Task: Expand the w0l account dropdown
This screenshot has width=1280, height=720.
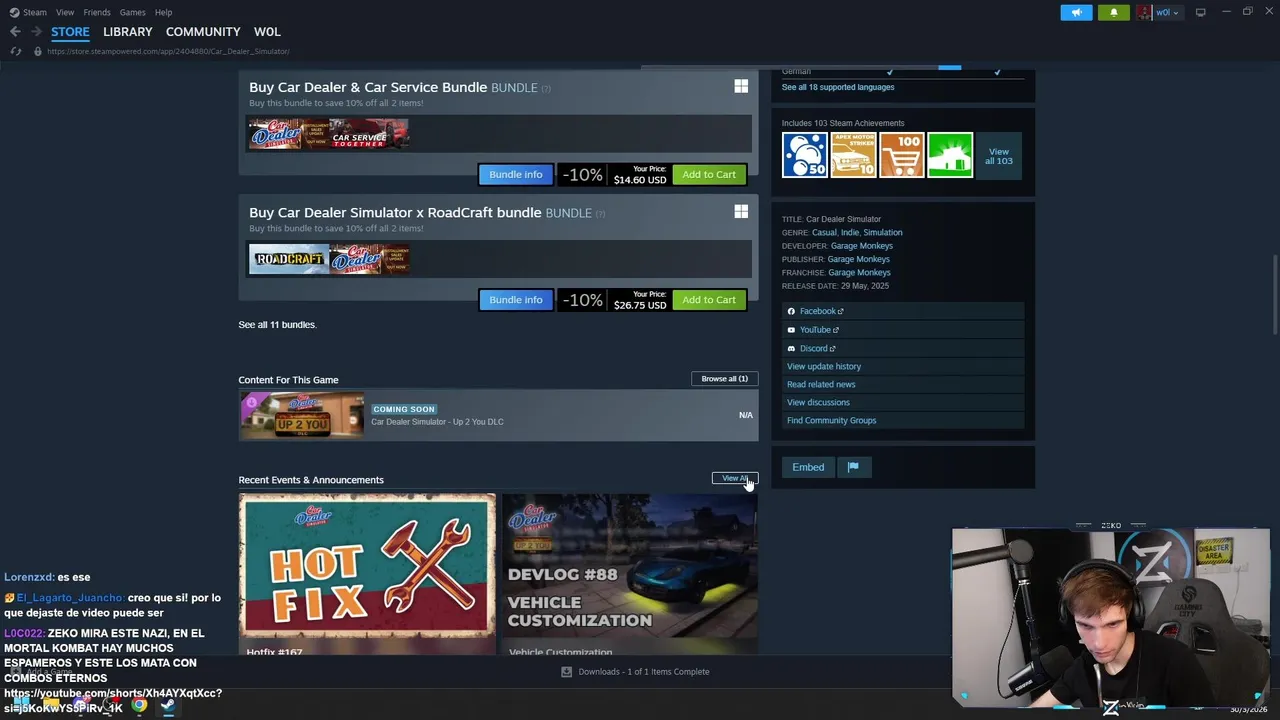Action: click(x=1168, y=12)
